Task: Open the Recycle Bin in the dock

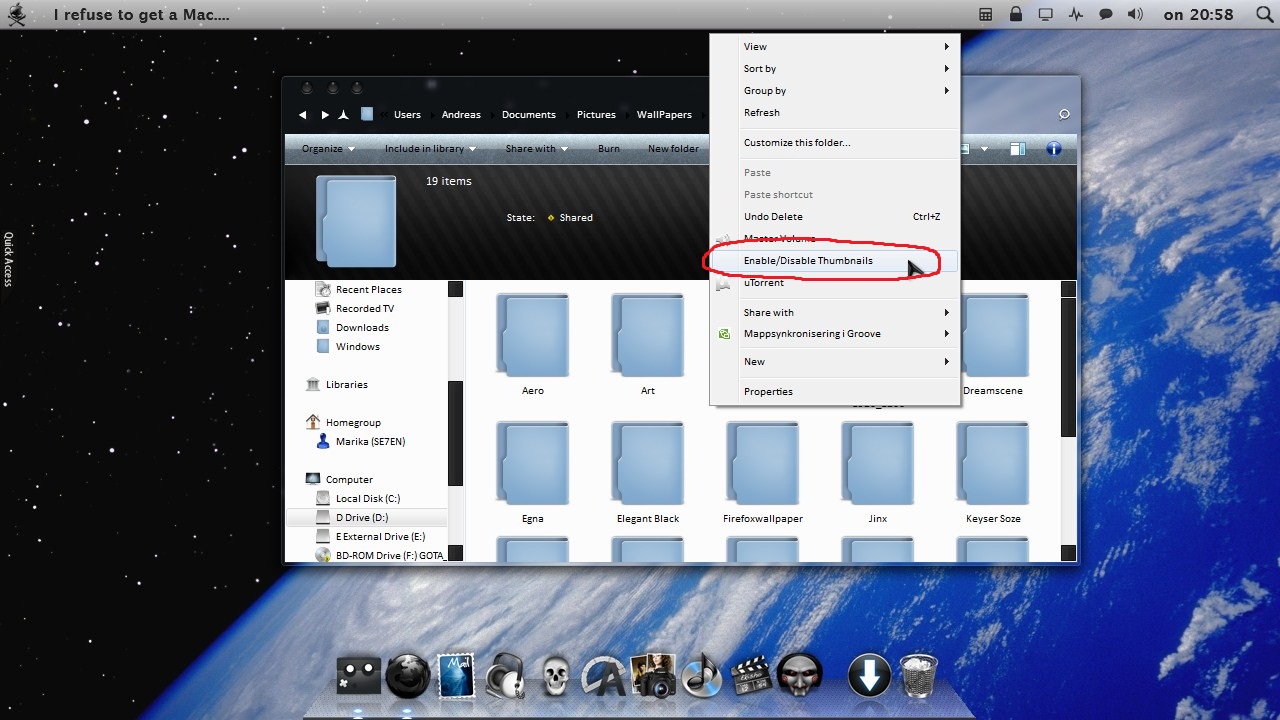Action: (918, 676)
